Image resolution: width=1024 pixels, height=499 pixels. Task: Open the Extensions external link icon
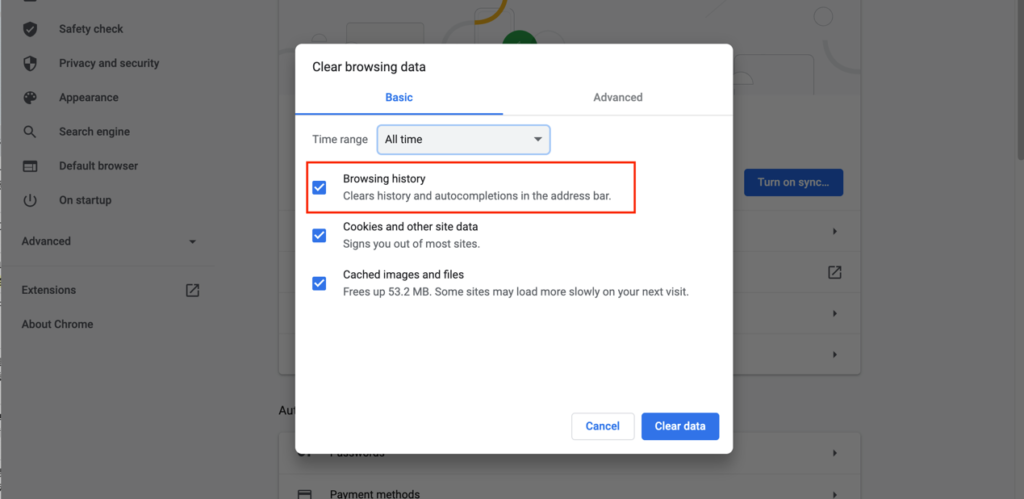click(193, 290)
